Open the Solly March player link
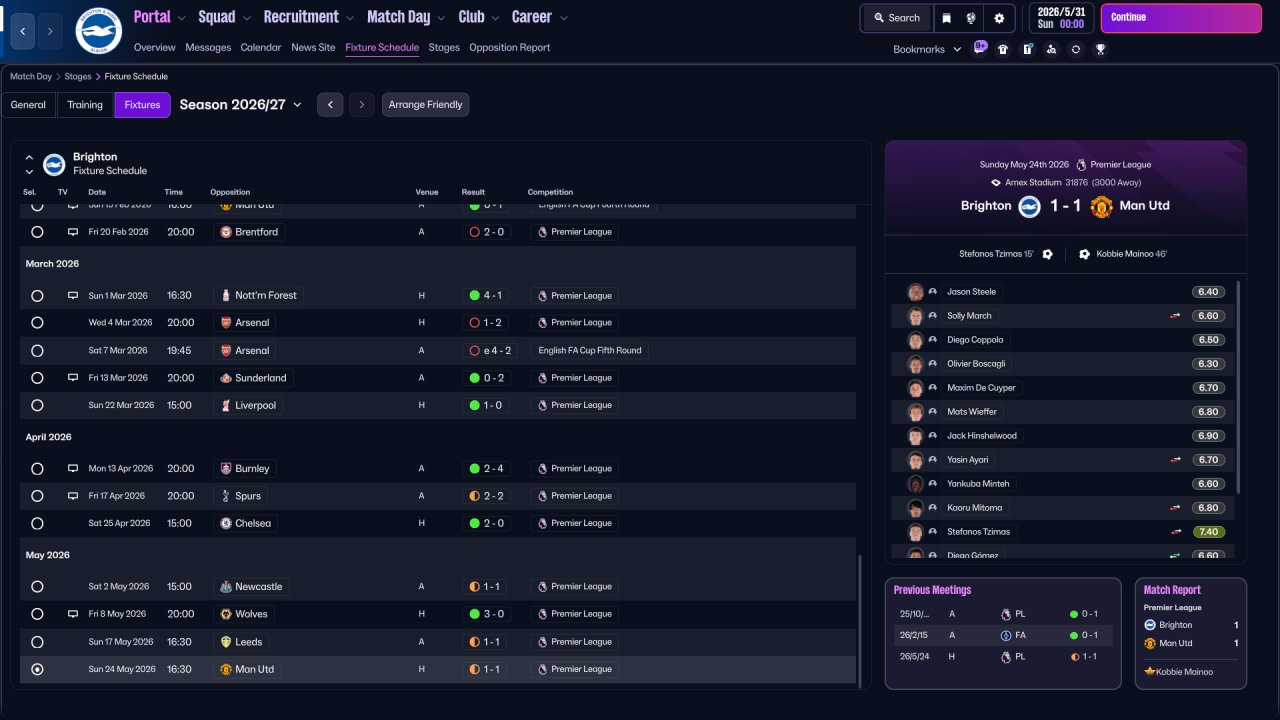The height and width of the screenshot is (720, 1280). click(969, 316)
